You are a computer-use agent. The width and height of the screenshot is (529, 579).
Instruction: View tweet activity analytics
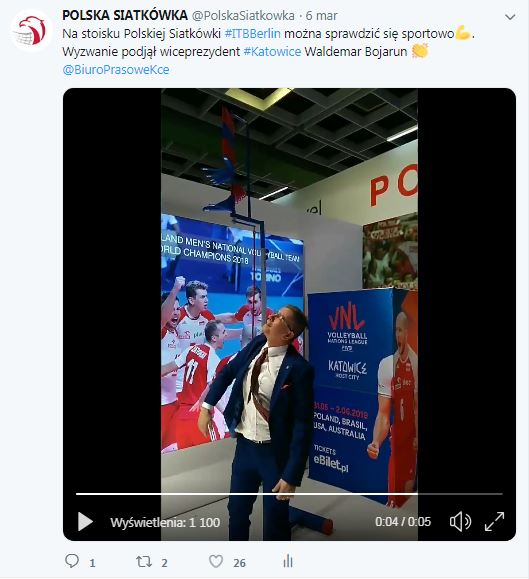point(288,561)
